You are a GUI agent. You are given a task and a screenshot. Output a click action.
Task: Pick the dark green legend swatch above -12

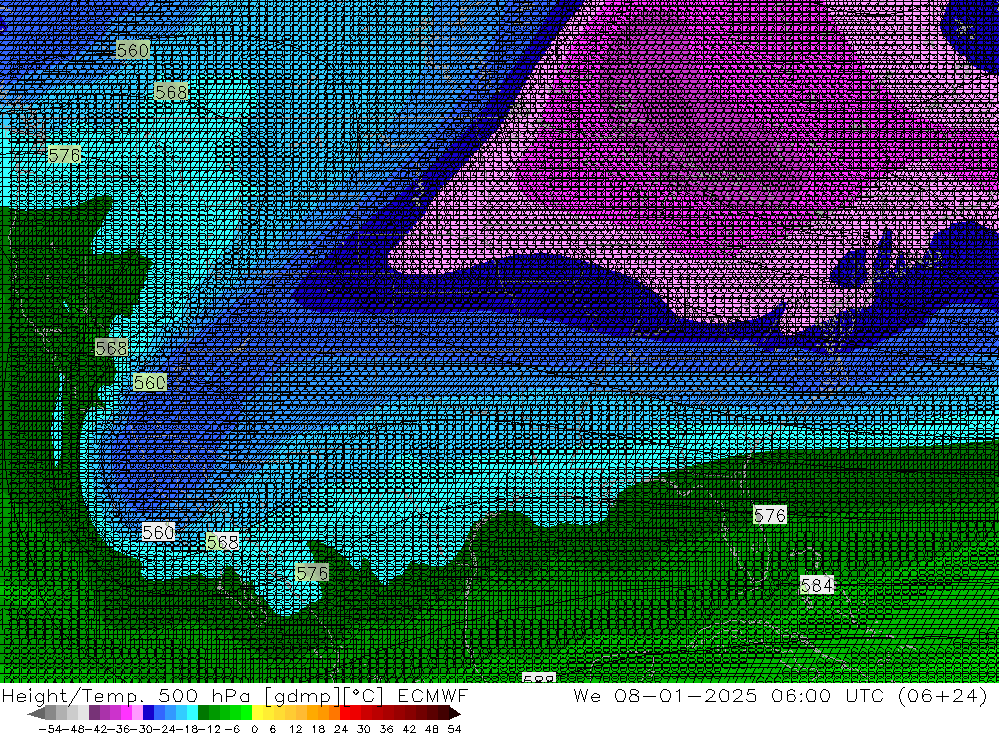click(x=203, y=712)
